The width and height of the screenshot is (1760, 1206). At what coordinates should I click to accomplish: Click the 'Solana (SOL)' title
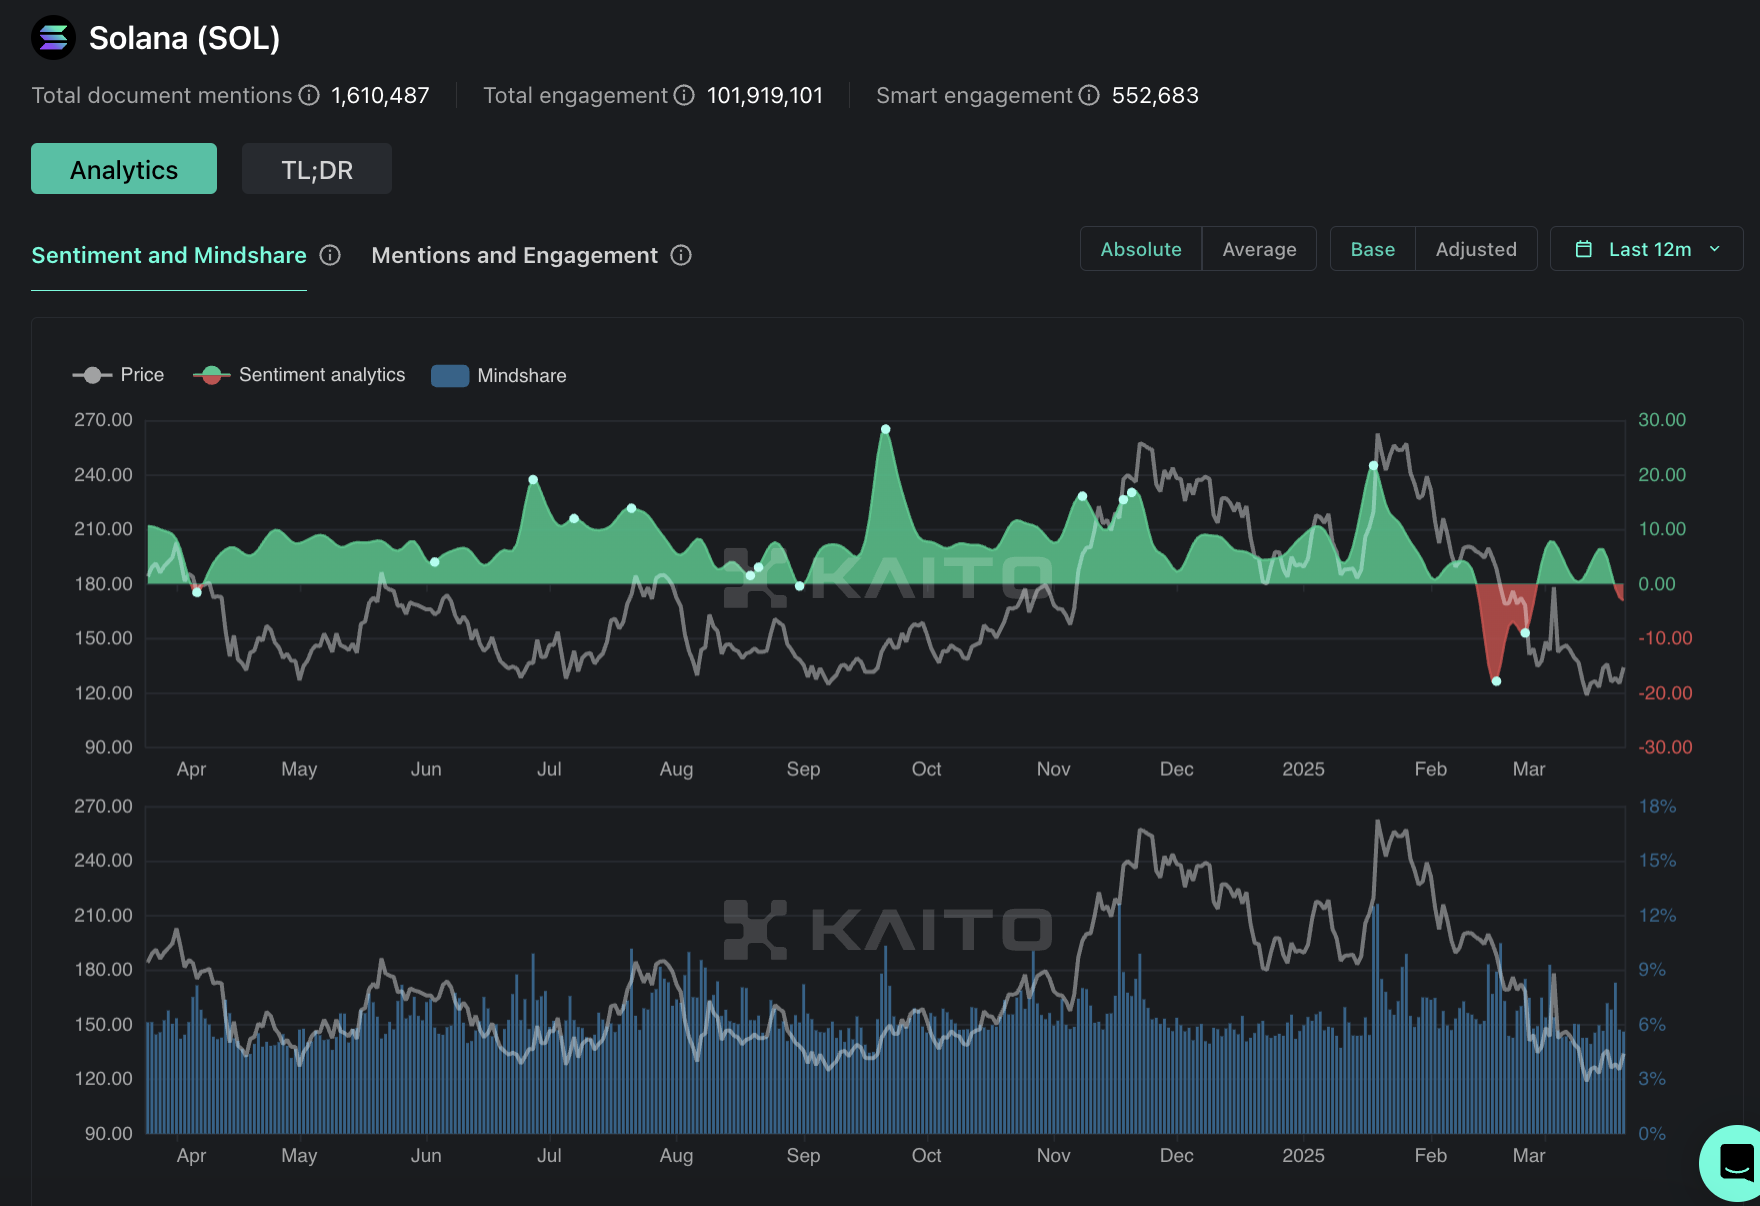click(x=184, y=38)
